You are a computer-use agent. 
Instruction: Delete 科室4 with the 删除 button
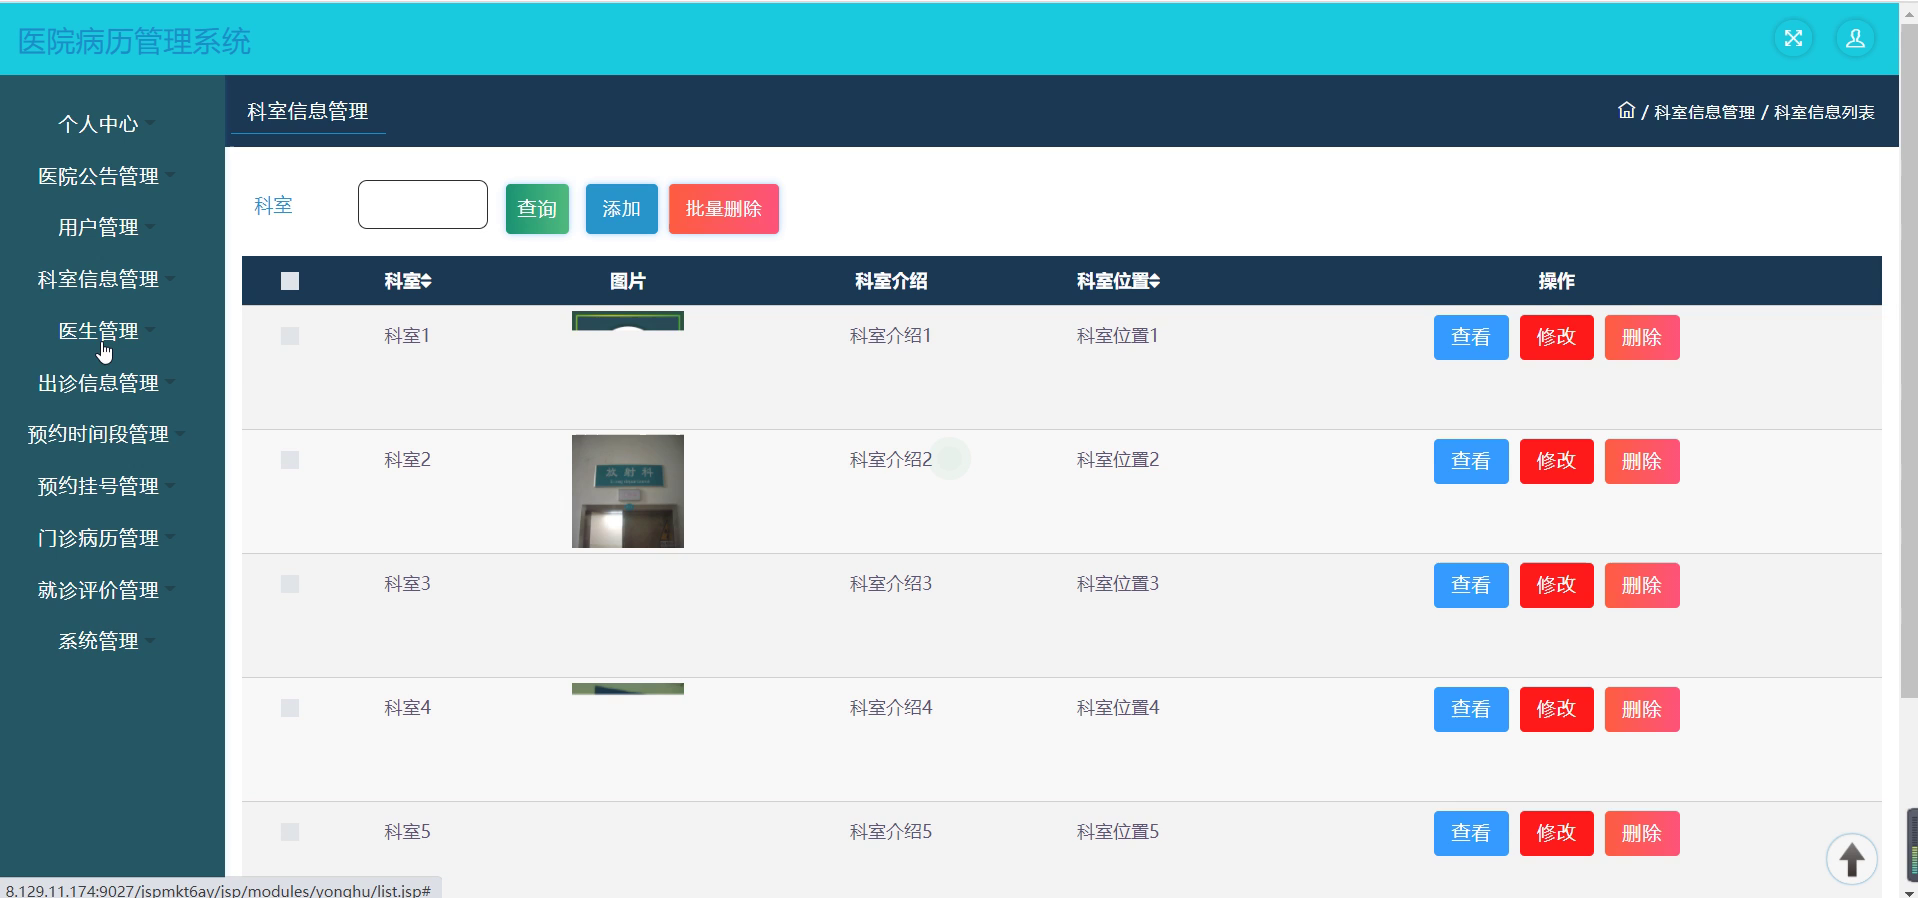[1642, 709]
